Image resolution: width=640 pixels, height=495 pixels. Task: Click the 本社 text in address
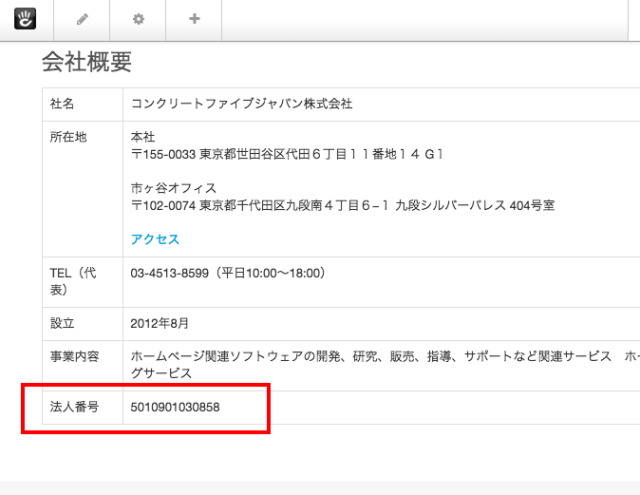[x=143, y=137]
